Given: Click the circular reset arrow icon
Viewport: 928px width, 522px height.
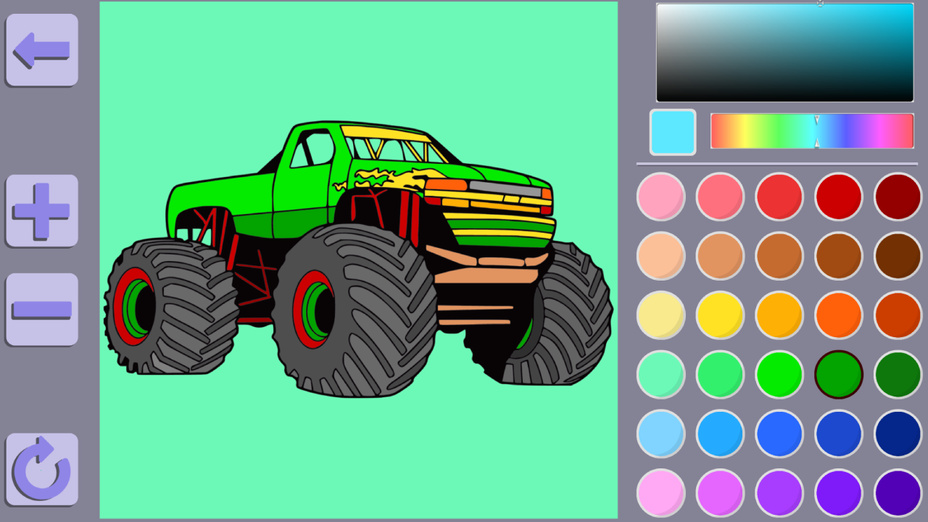Looking at the screenshot, I should coord(42,469).
